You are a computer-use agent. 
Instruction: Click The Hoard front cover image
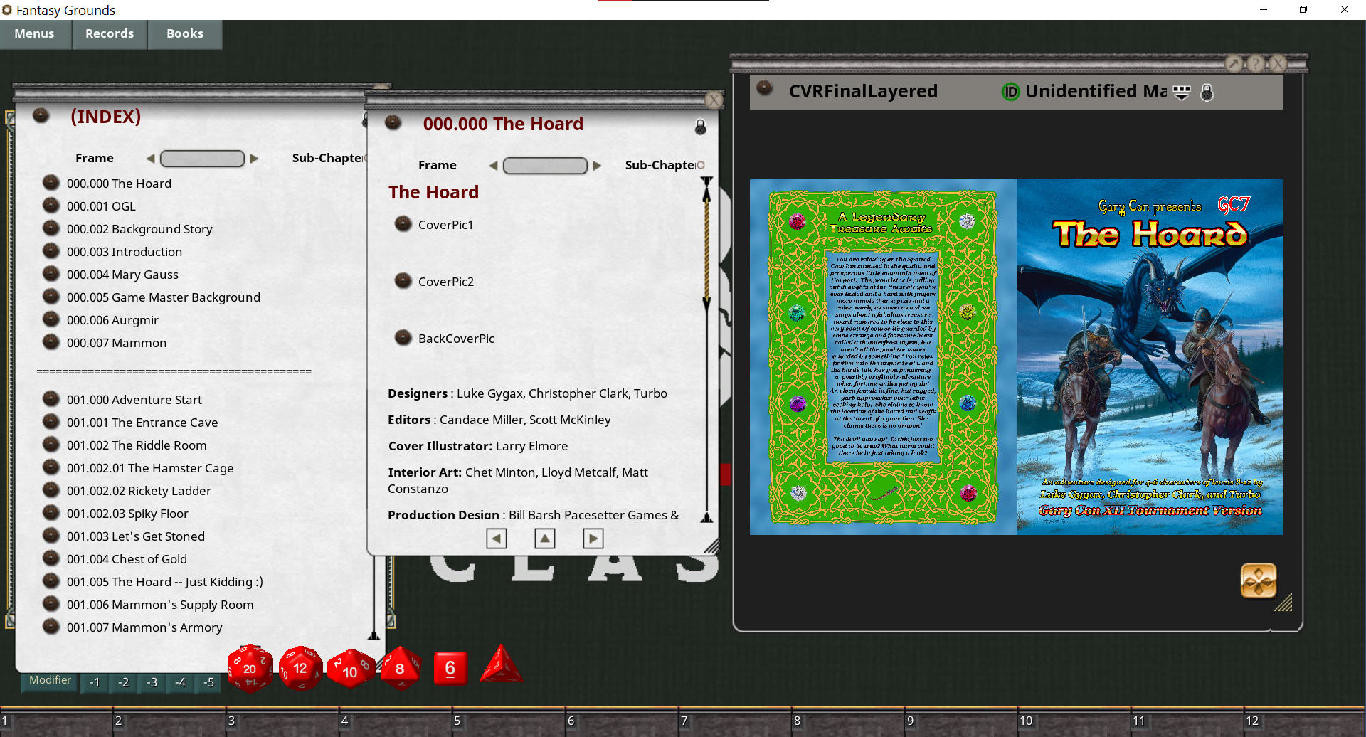pyautogui.click(x=1150, y=357)
